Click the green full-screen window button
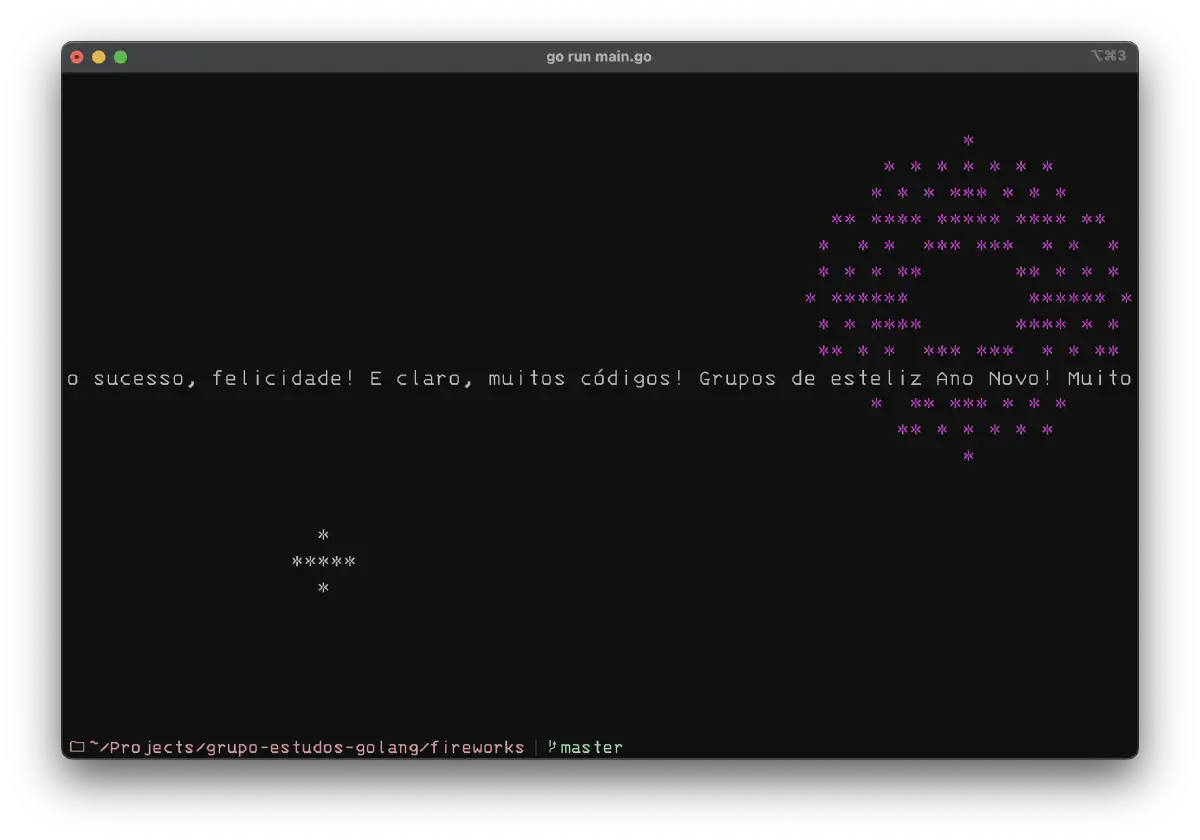Image resolution: width=1200 pixels, height=840 pixels. coord(121,57)
